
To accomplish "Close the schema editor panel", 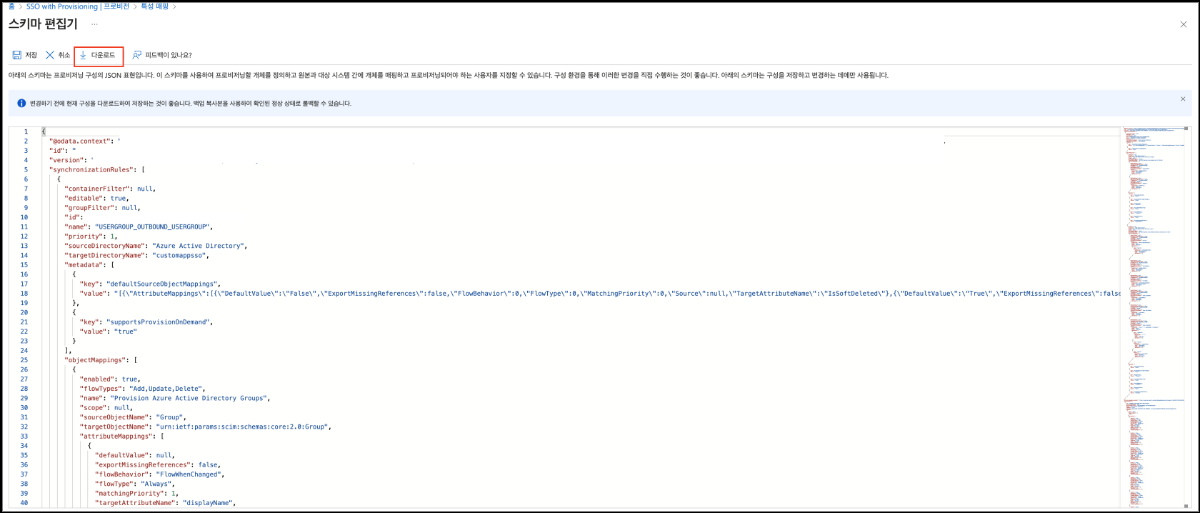I will pos(1186,22).
